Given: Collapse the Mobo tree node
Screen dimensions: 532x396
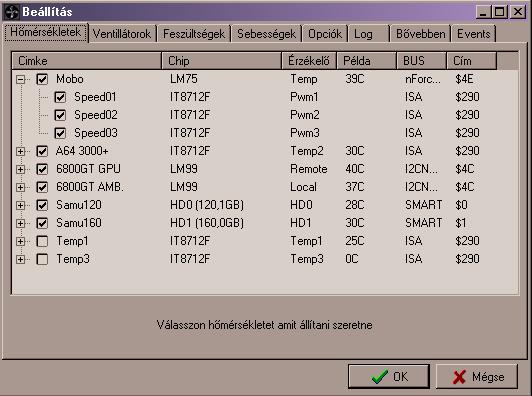Looking at the screenshot, I should (x=21, y=79).
